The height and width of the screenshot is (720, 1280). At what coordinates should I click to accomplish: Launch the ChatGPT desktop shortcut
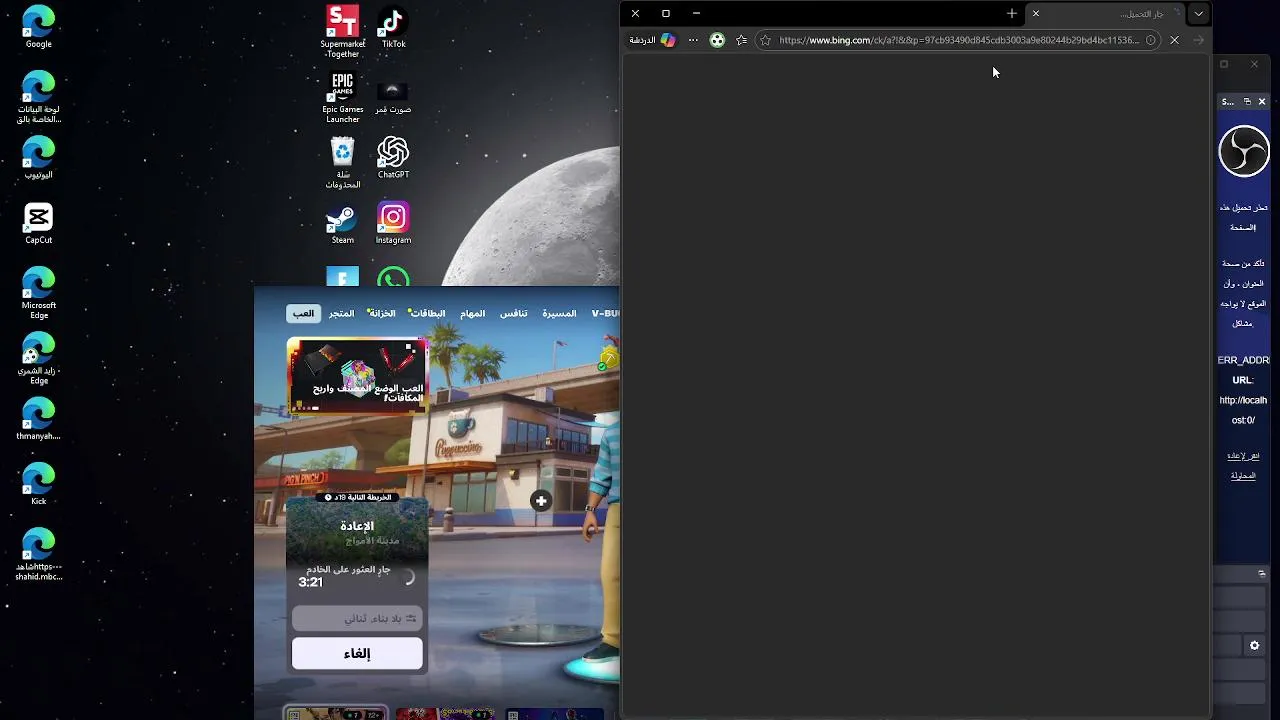click(393, 157)
